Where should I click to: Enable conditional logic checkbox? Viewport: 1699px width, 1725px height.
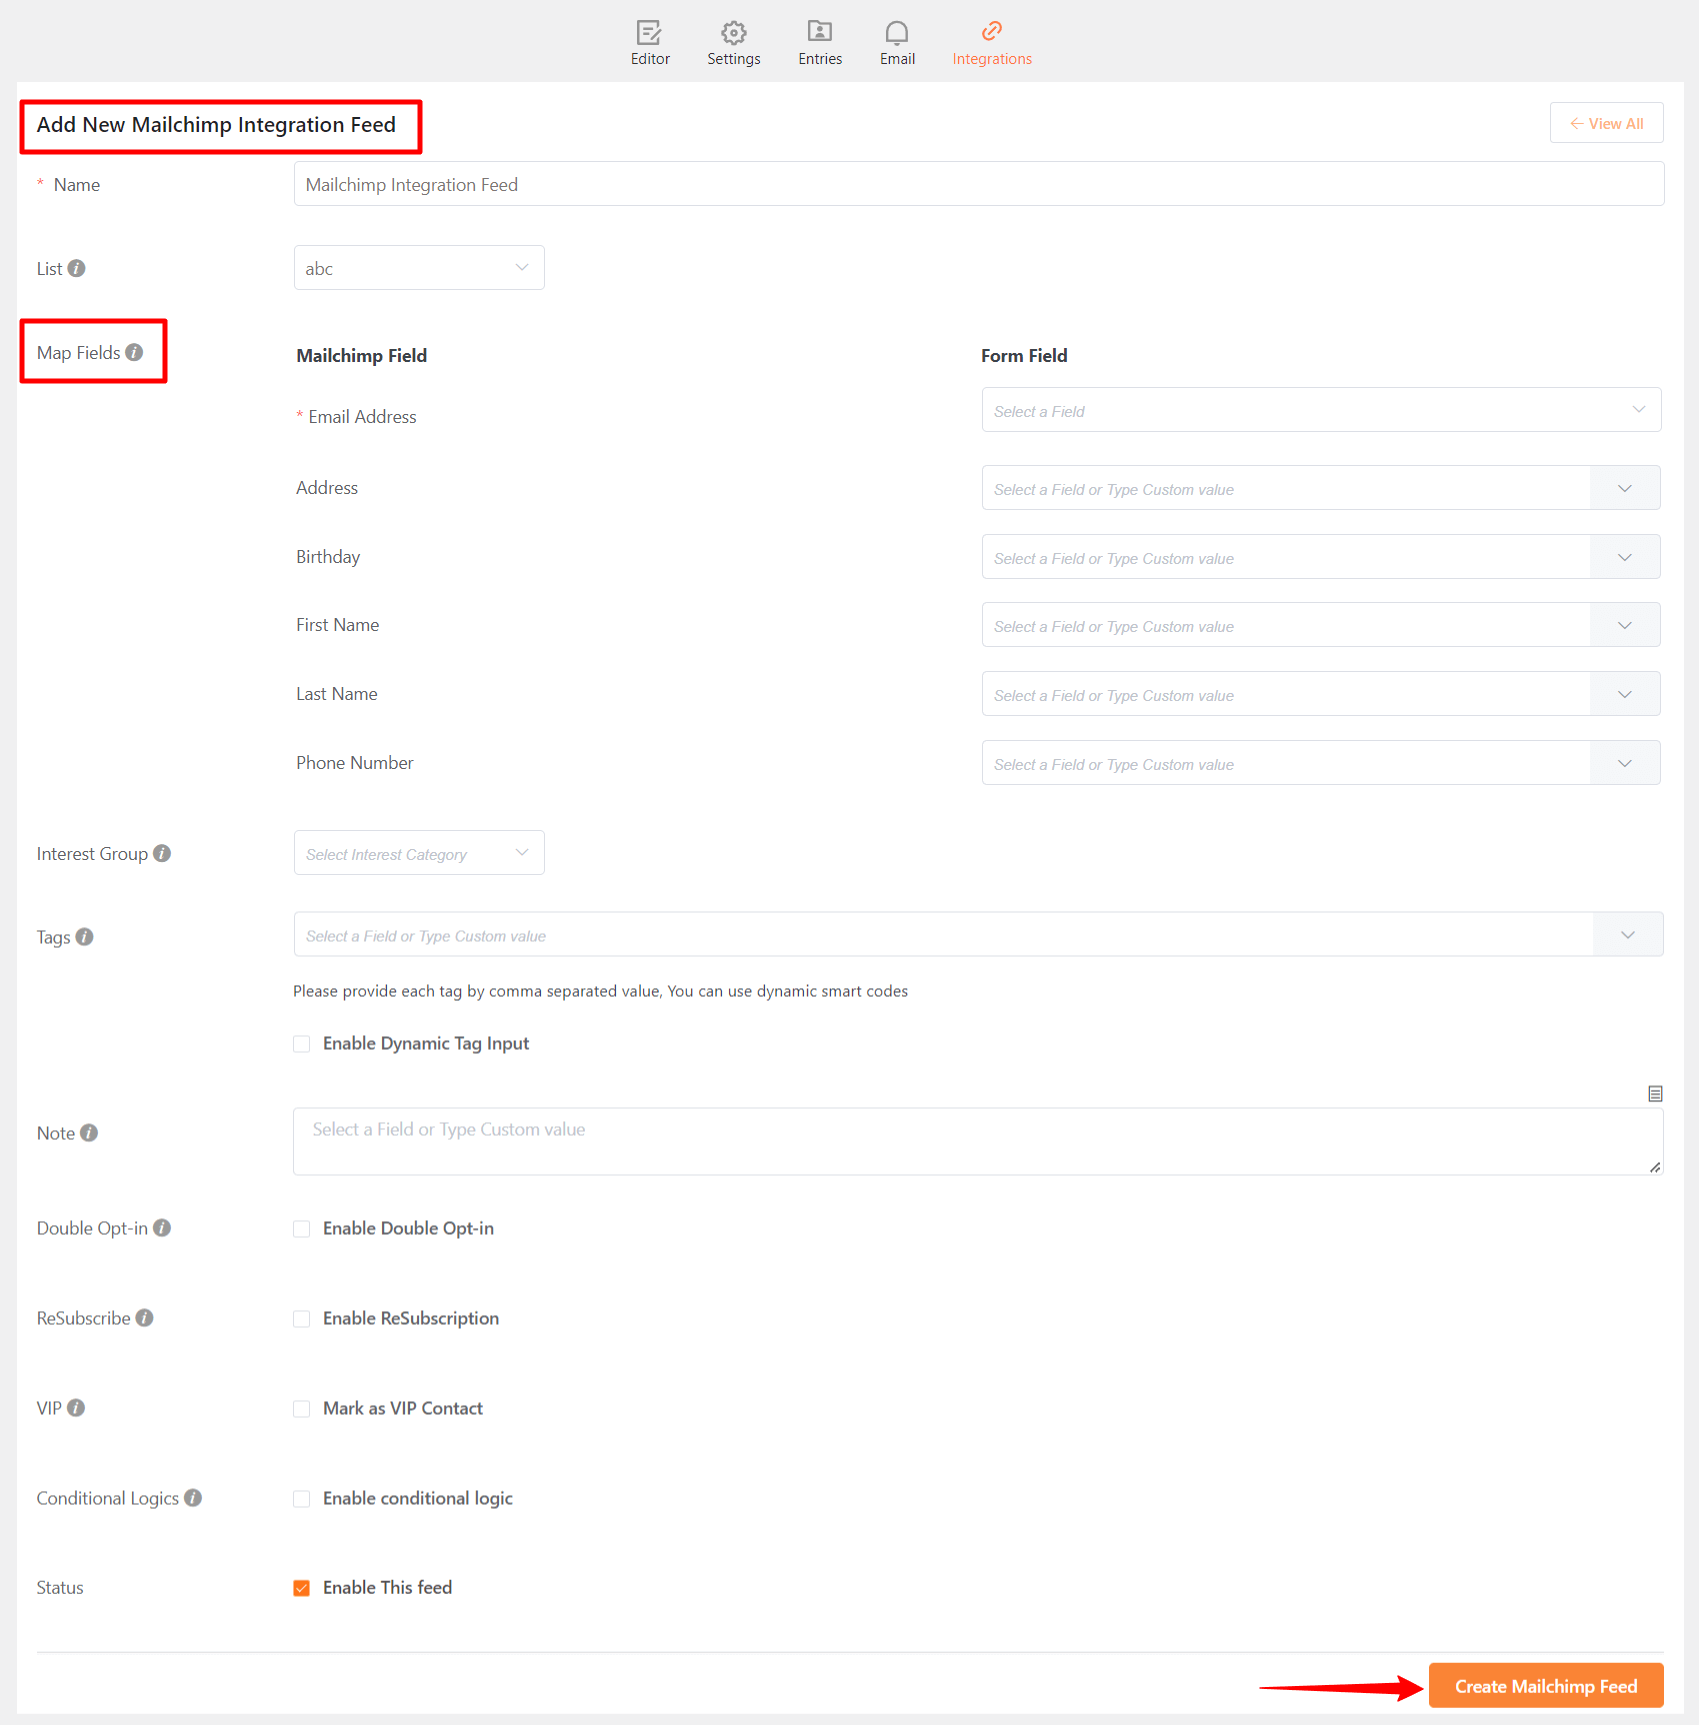(x=301, y=1498)
